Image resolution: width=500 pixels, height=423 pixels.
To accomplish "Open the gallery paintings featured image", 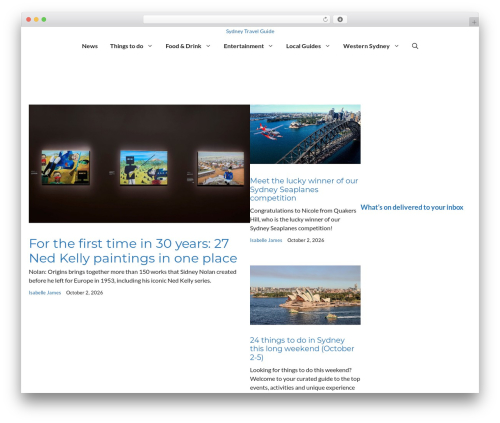I will (x=139, y=164).
